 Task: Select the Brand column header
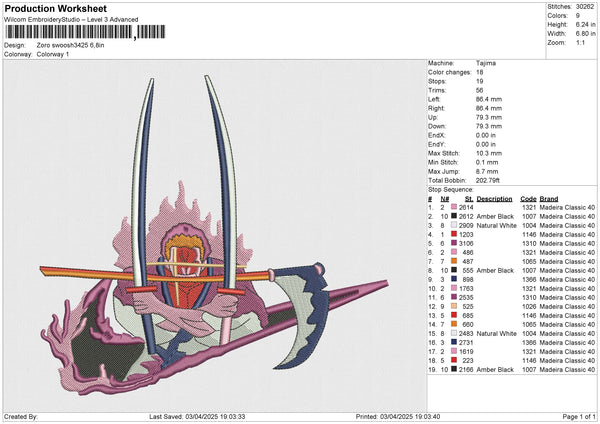pos(549,199)
